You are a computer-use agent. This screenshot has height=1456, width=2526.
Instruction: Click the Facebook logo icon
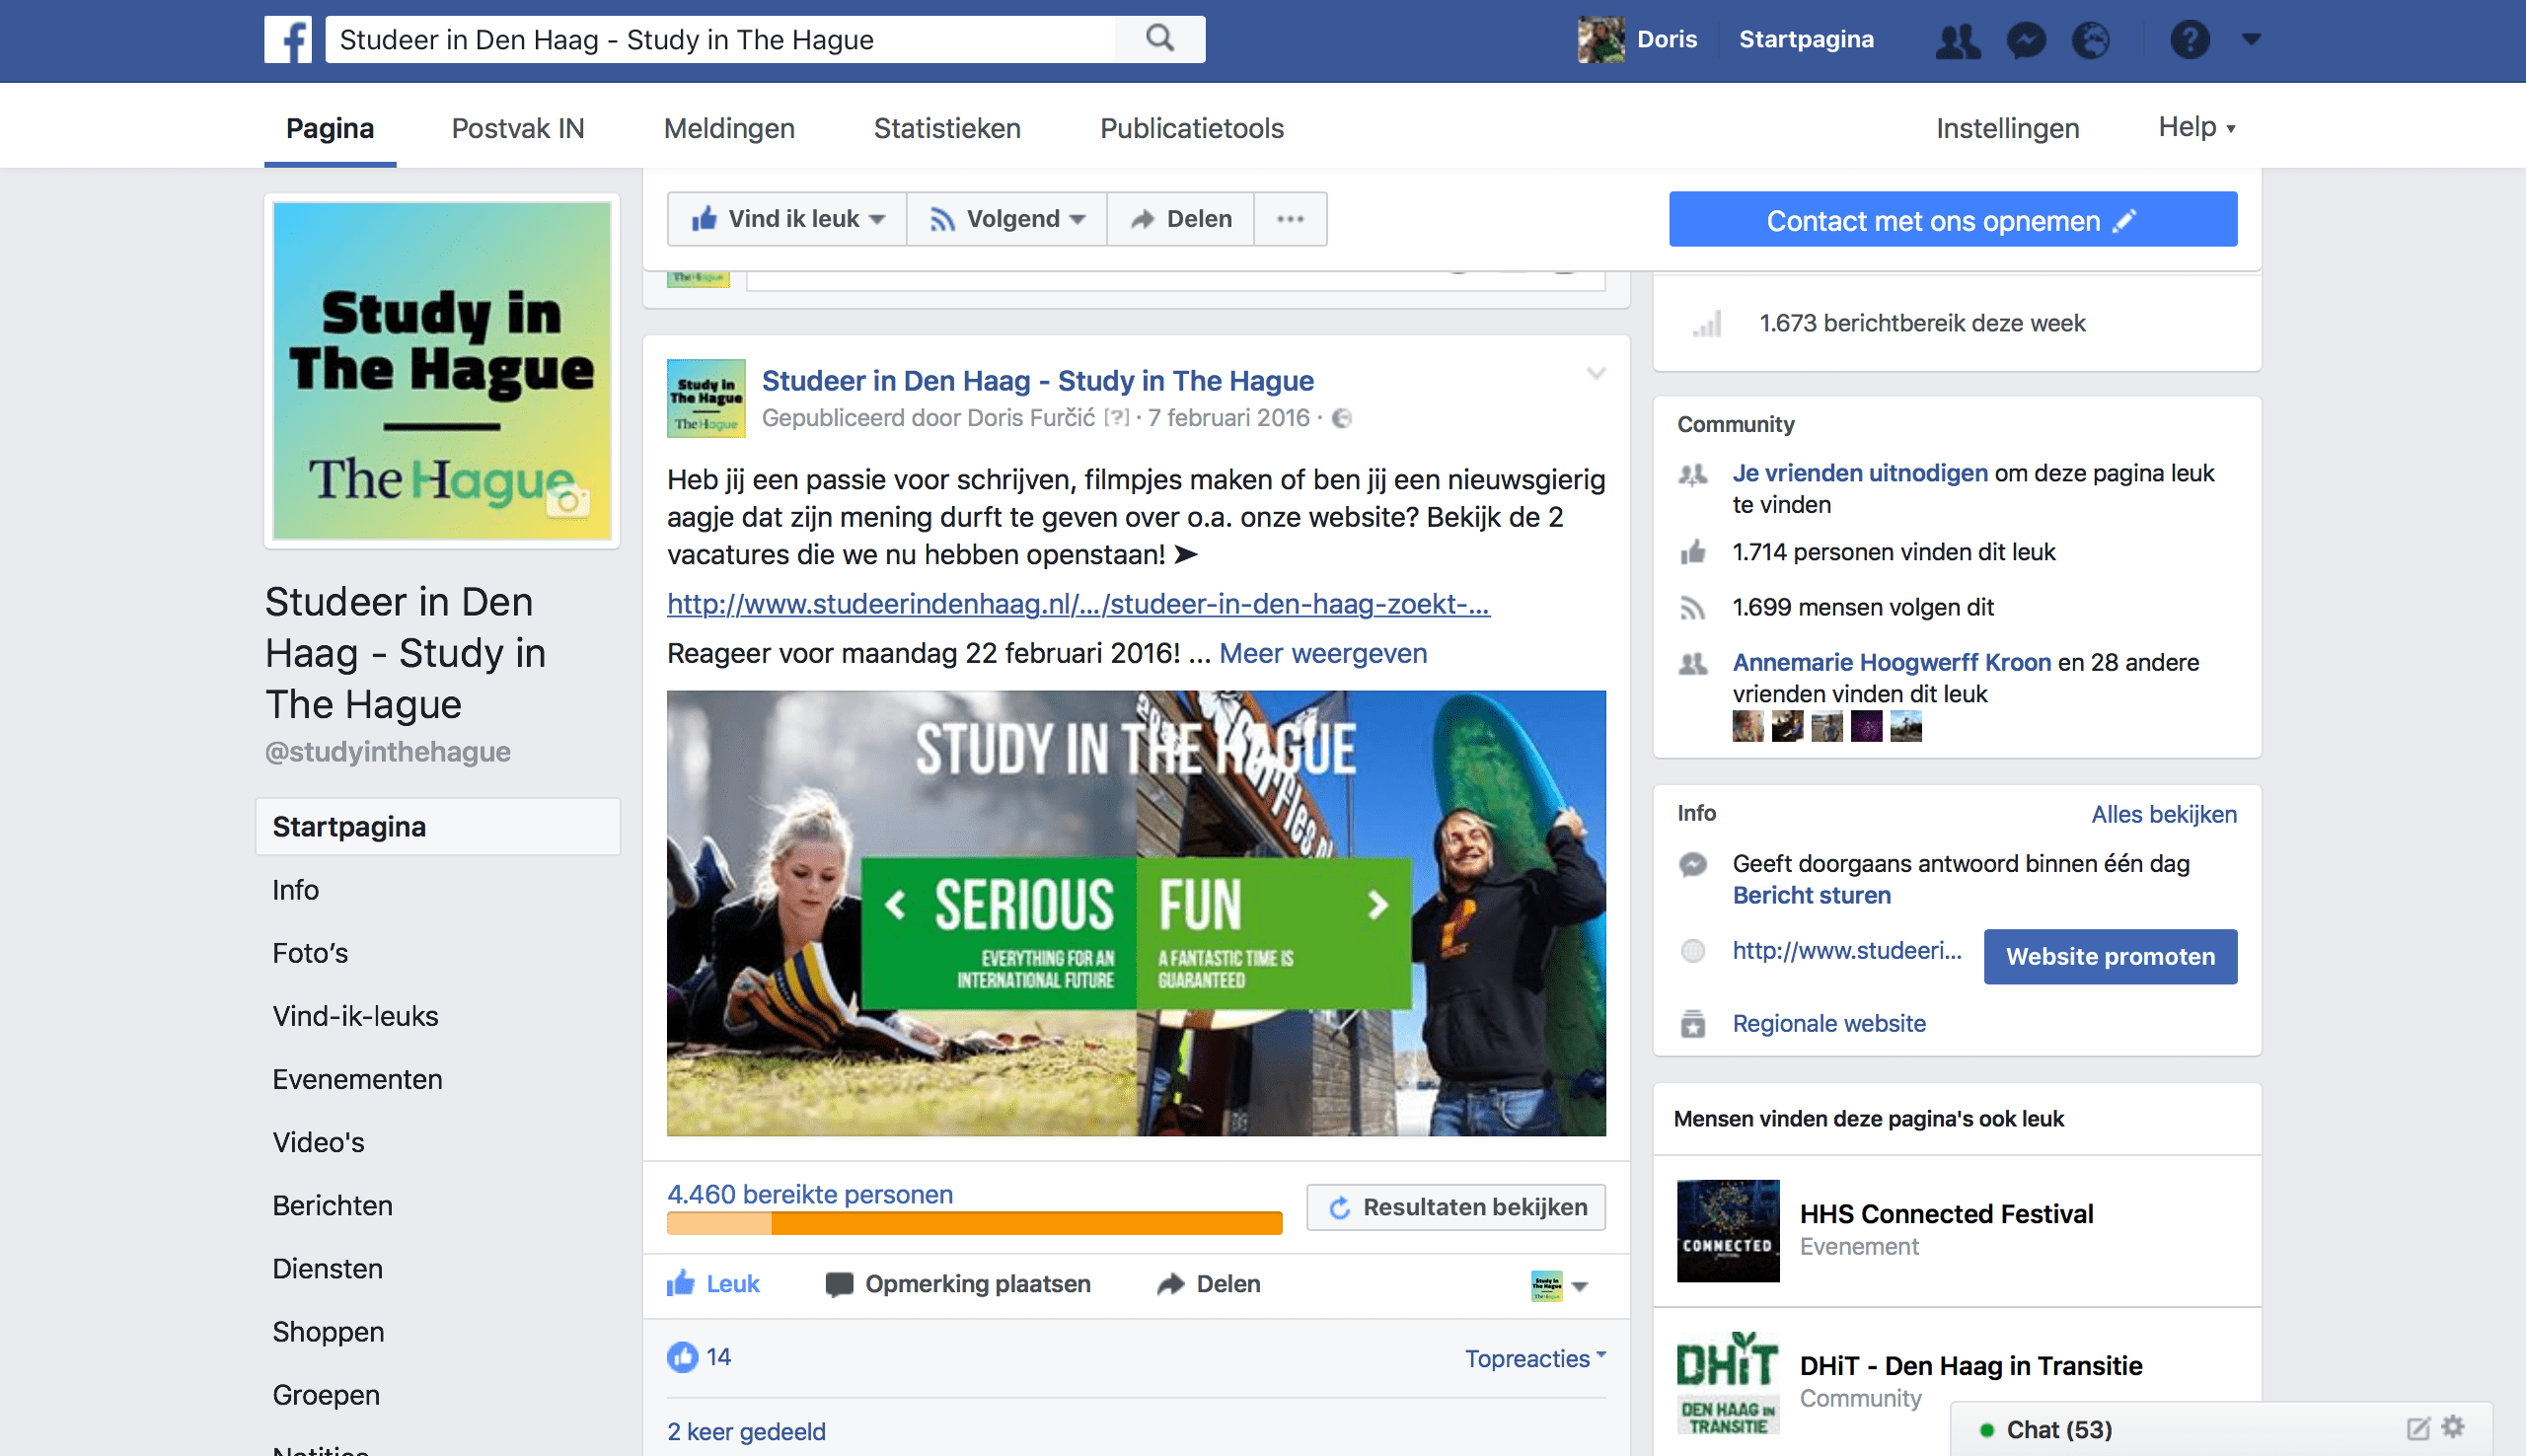[288, 40]
